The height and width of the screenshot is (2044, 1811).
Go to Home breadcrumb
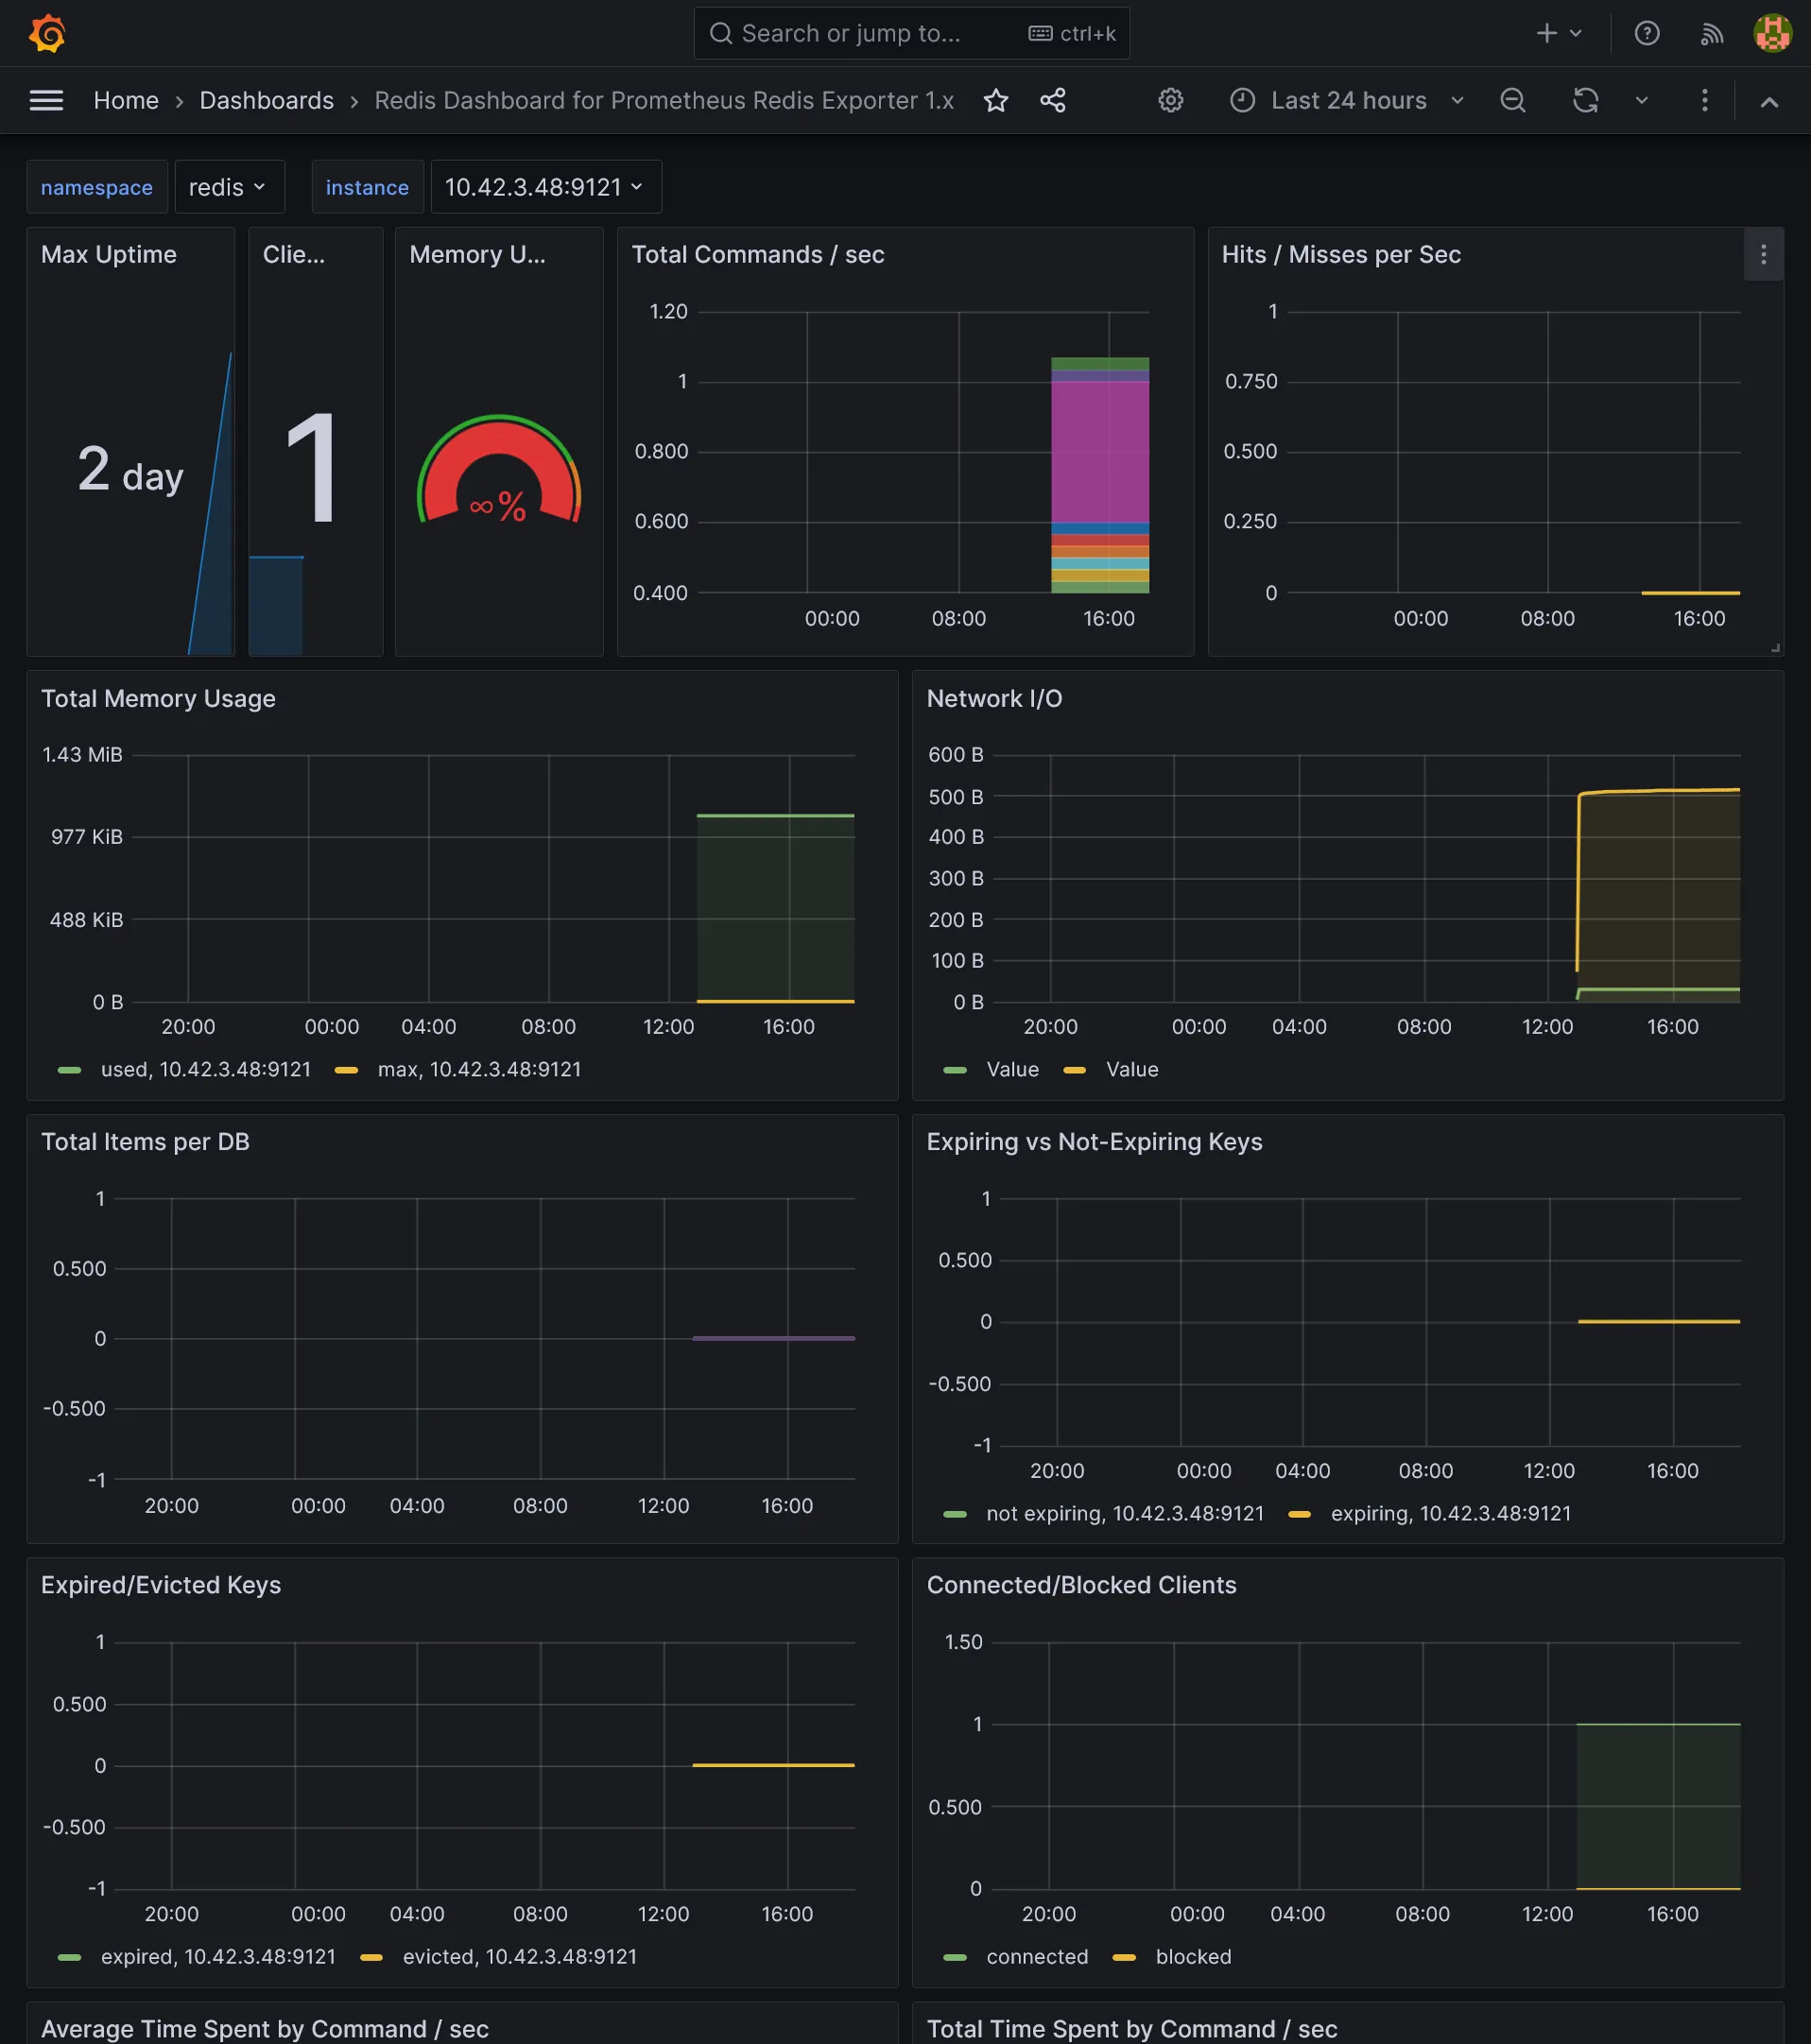click(x=126, y=100)
